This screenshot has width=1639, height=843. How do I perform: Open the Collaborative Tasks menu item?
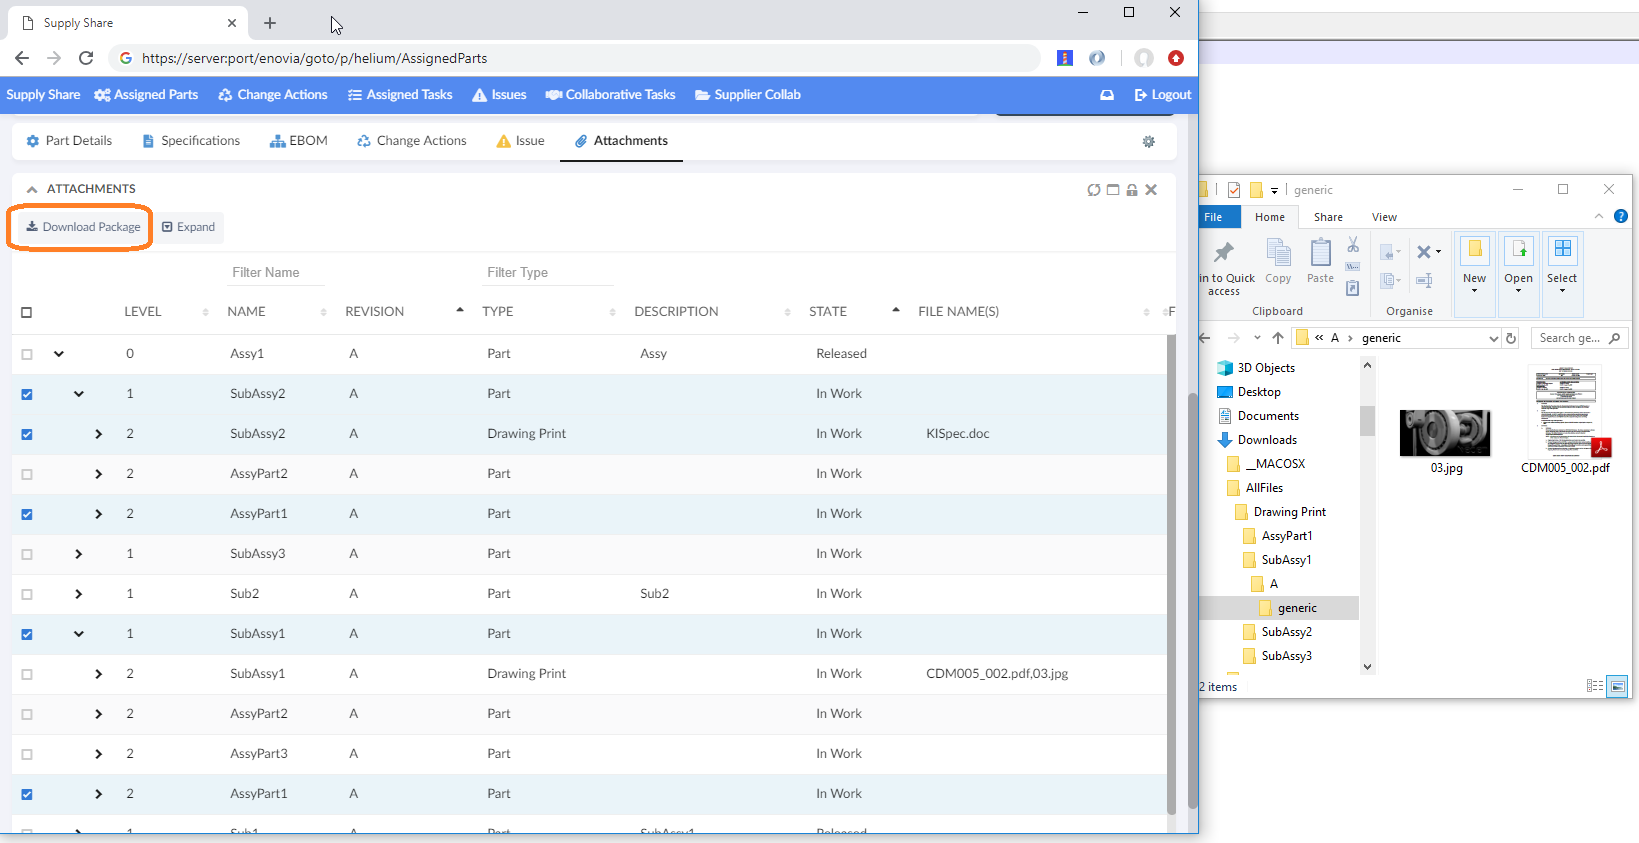tap(610, 95)
